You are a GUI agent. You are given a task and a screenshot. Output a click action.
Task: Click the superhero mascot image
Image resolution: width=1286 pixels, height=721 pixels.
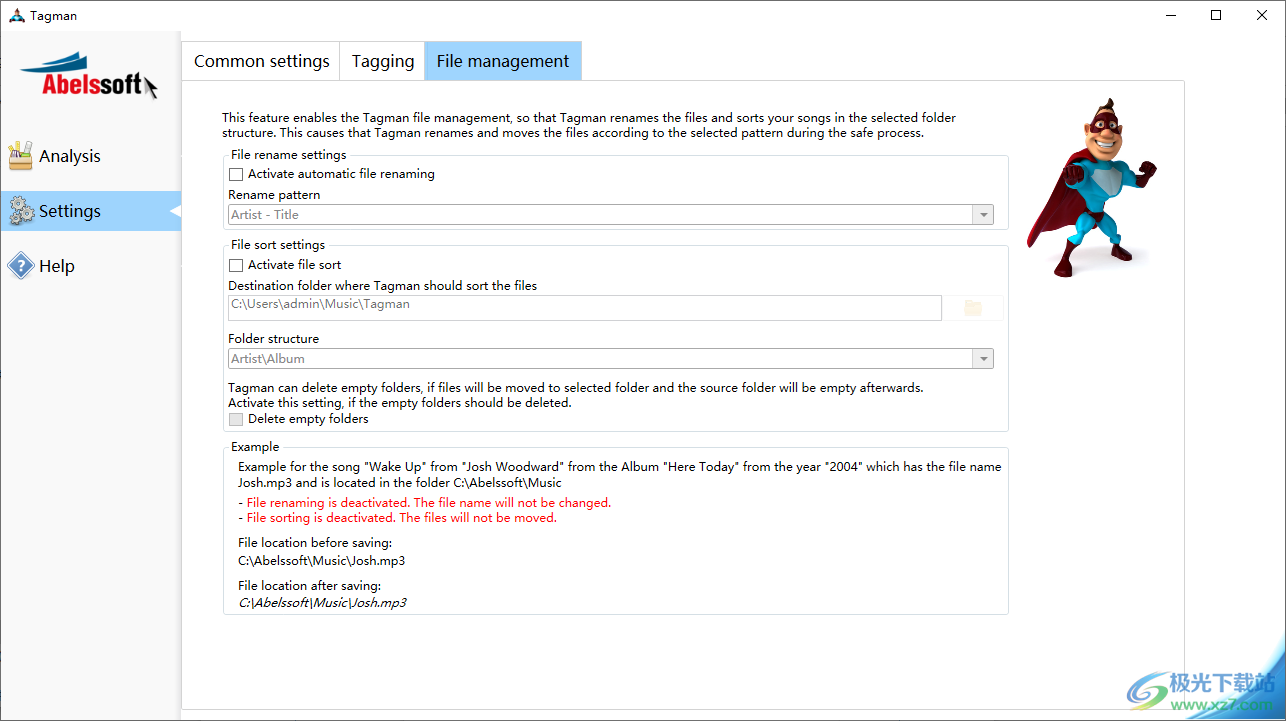coord(1090,187)
